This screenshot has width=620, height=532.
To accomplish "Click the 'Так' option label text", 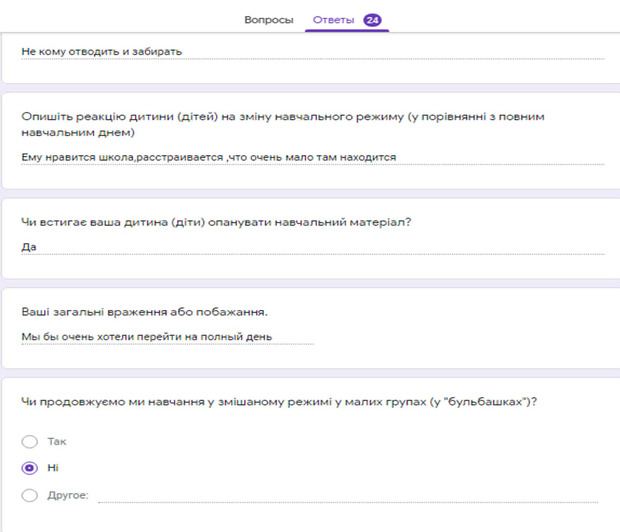I will pyautogui.click(x=57, y=441).
